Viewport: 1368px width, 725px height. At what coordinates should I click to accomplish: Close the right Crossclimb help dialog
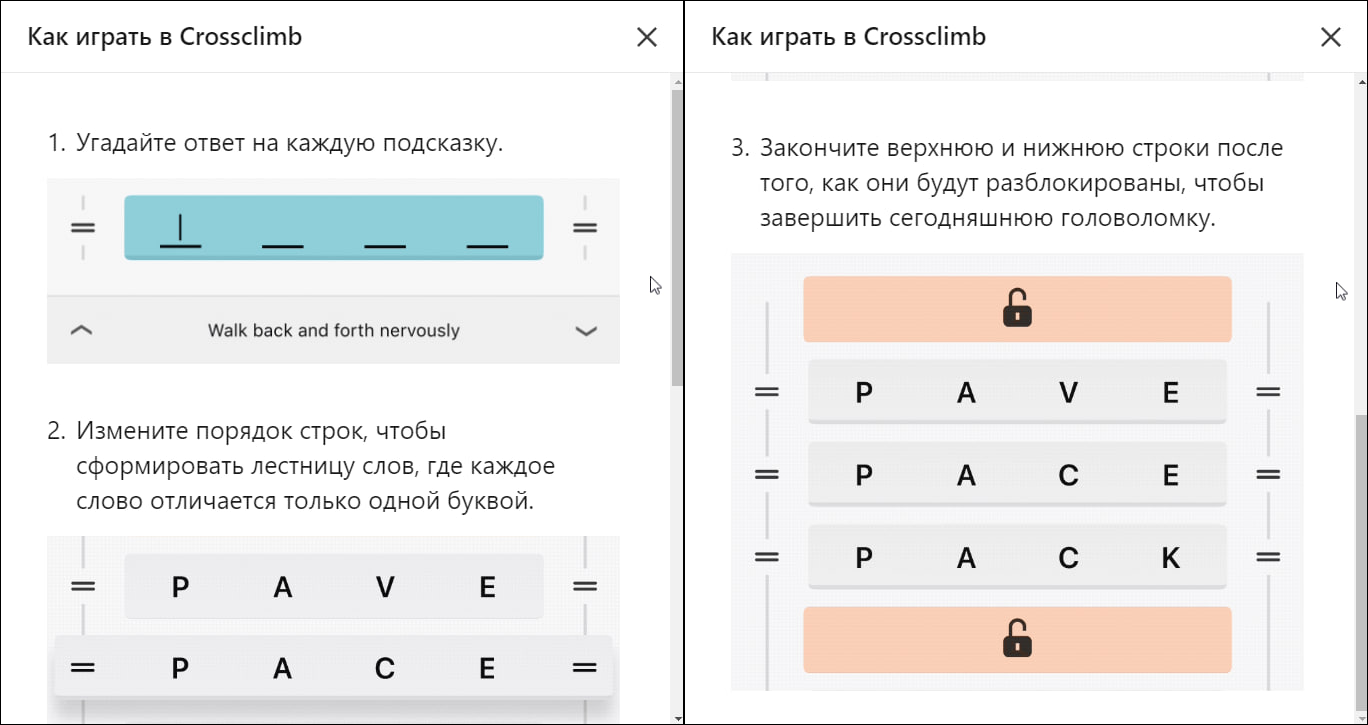1331,37
